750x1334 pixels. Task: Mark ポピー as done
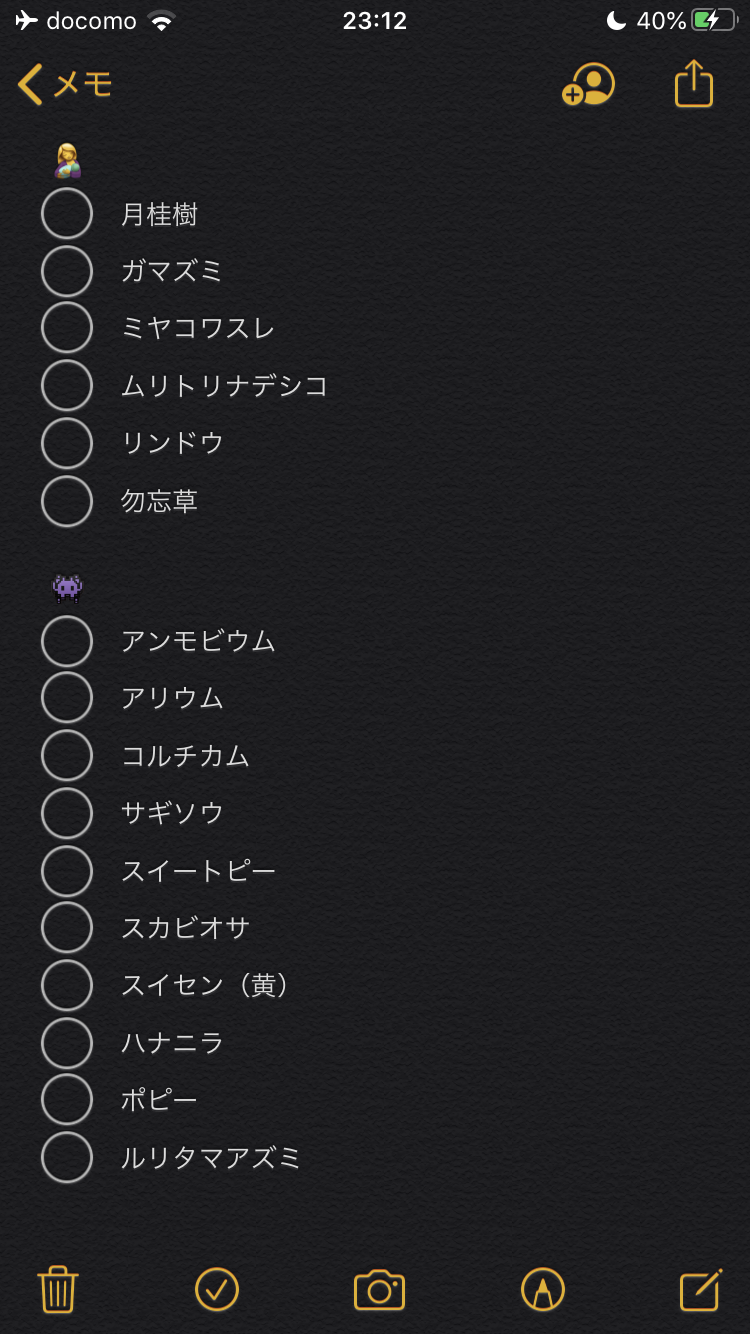tap(67, 1100)
